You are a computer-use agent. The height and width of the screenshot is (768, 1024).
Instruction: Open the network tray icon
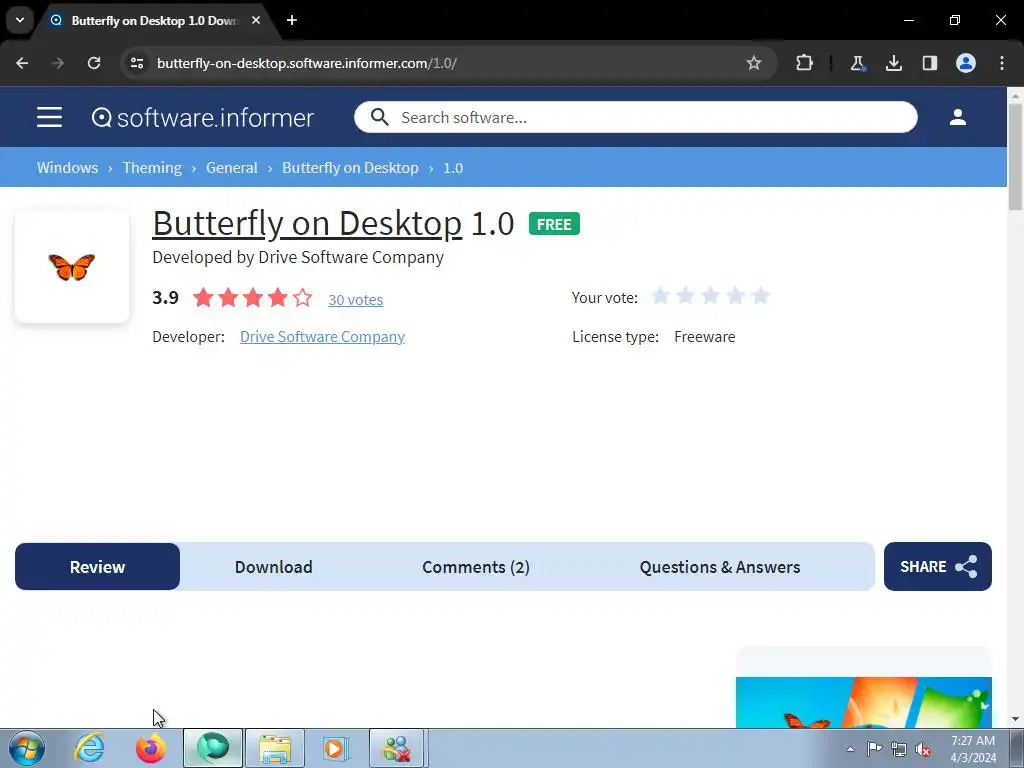click(899, 749)
